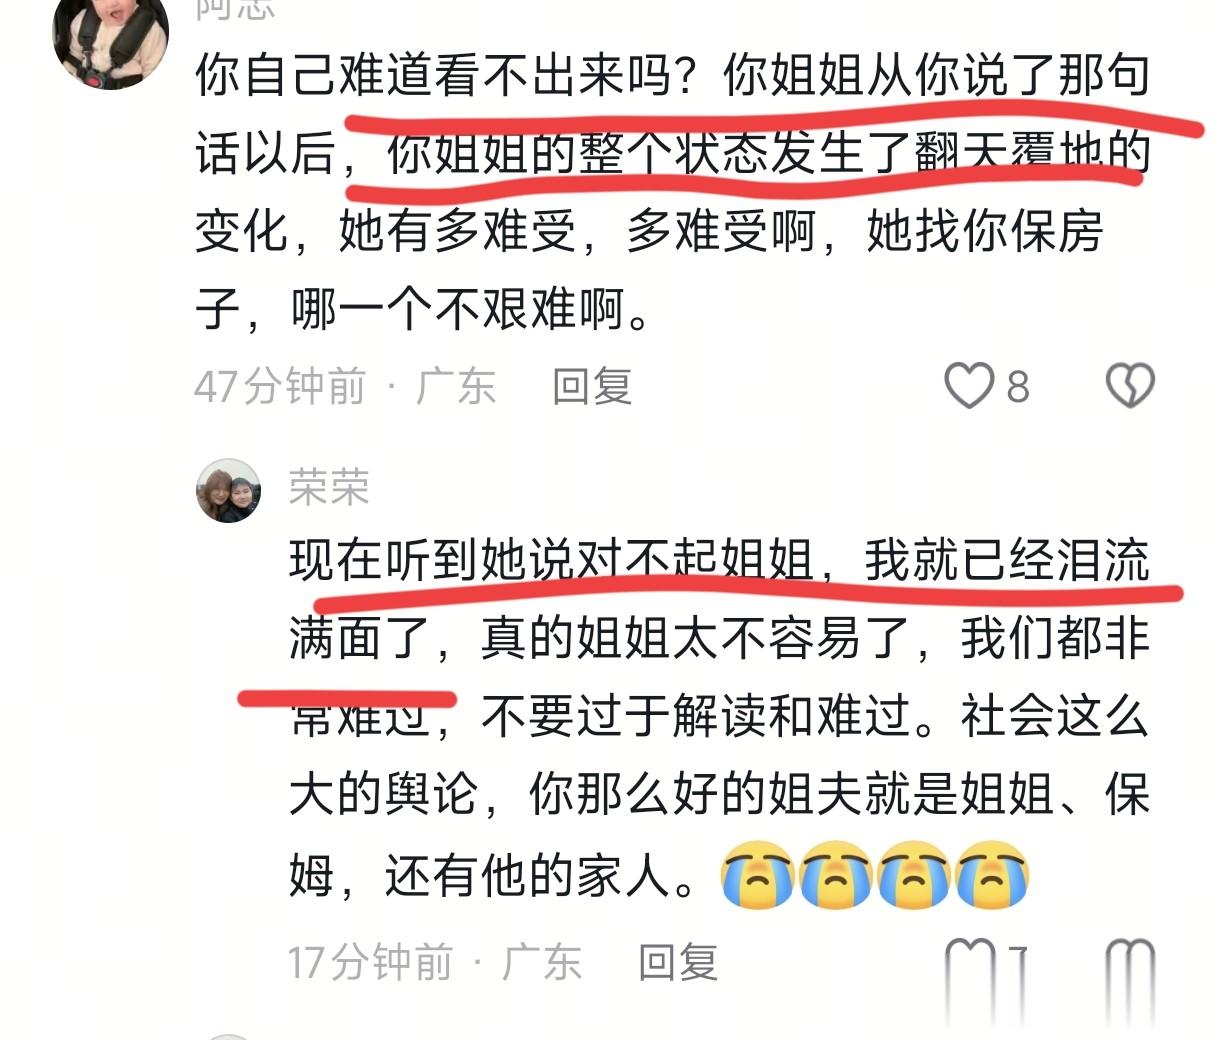Screen dimensions: 1220x1040
Task: Dislike 荣荣's reply via broken heart
Action: [1130, 966]
